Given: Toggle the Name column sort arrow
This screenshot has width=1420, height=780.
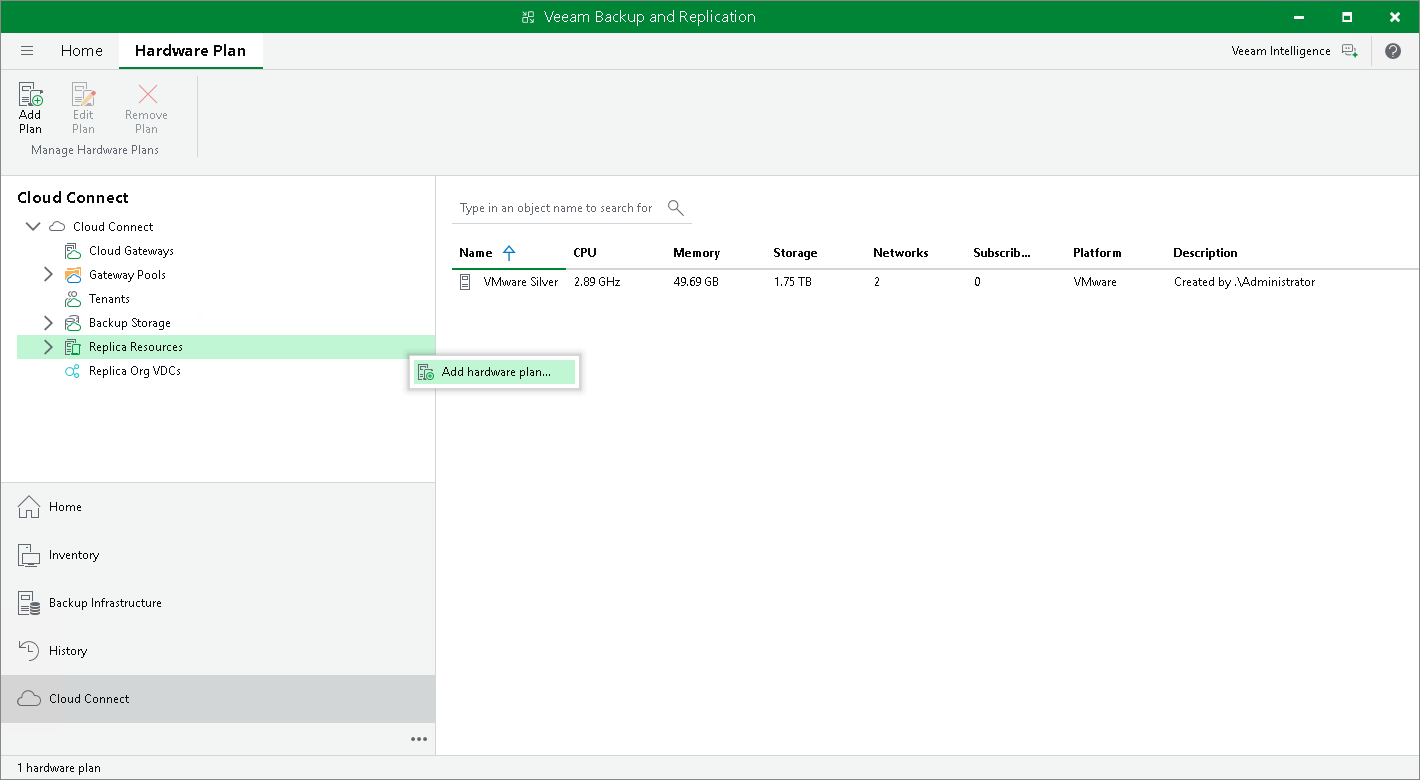Looking at the screenshot, I should (509, 253).
